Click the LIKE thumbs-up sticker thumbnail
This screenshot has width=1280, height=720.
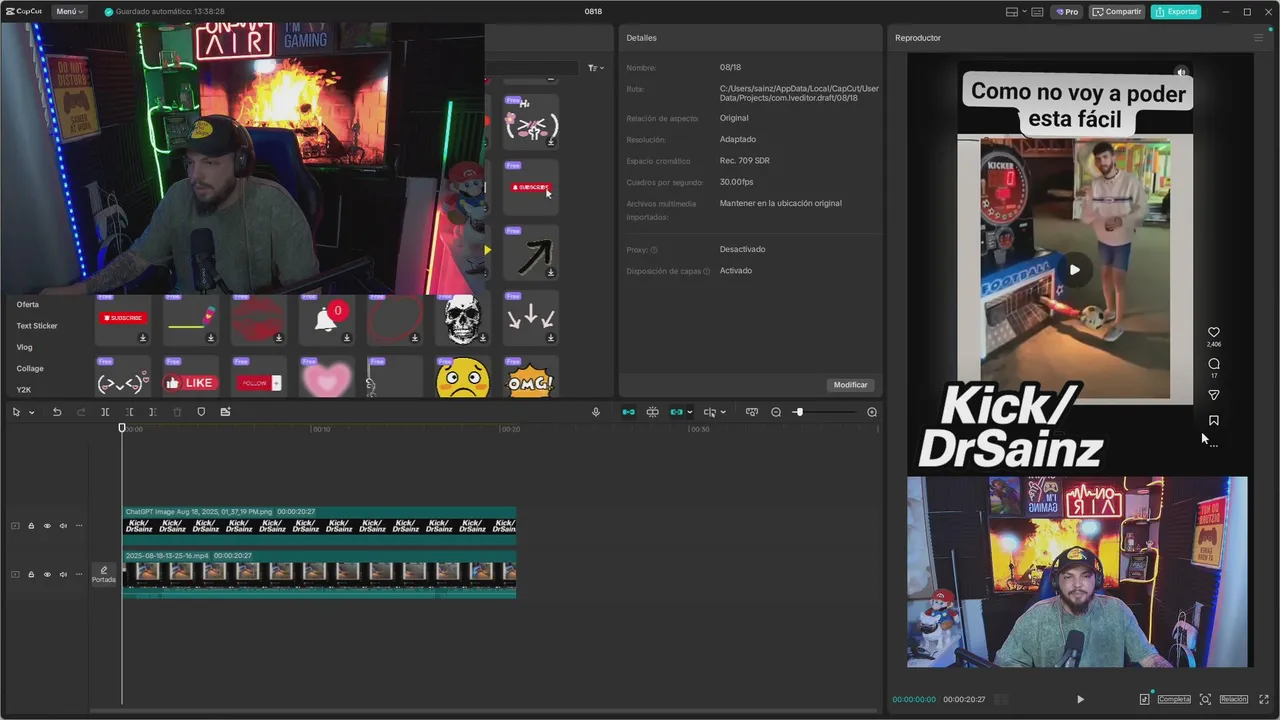pos(190,382)
